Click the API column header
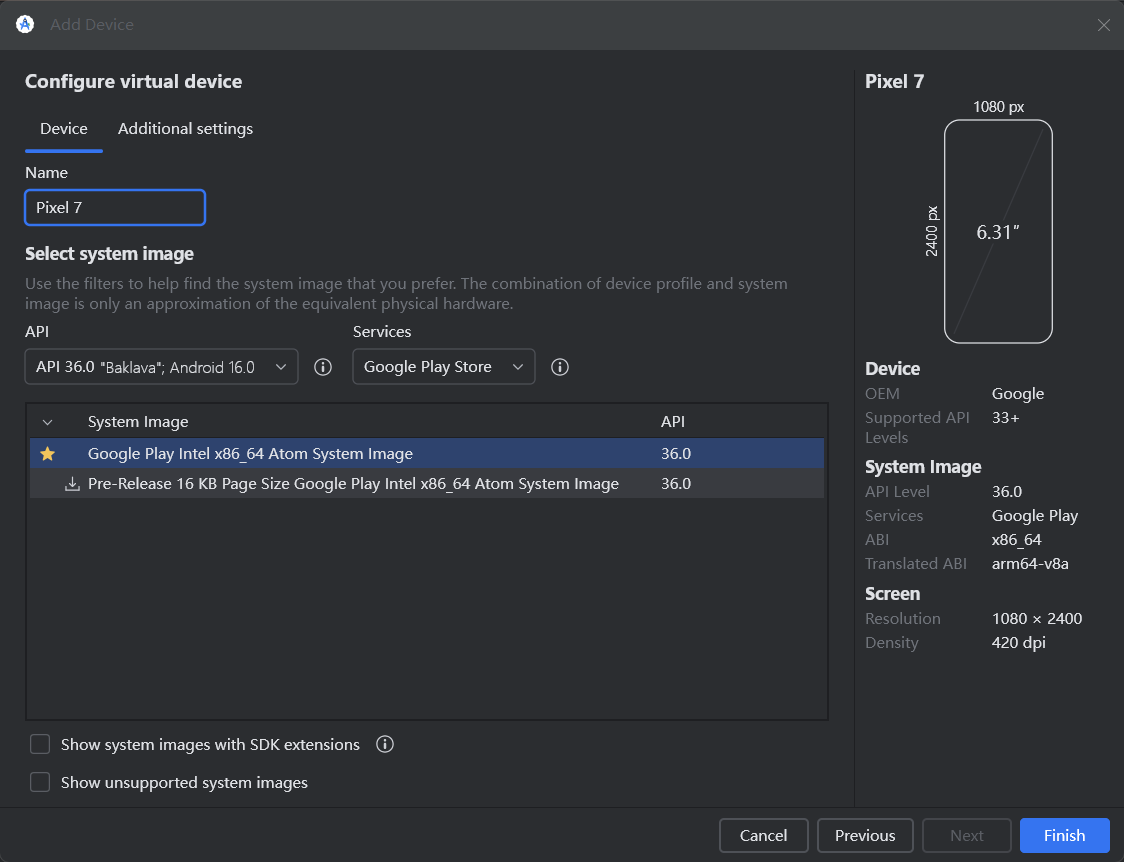 [672, 421]
